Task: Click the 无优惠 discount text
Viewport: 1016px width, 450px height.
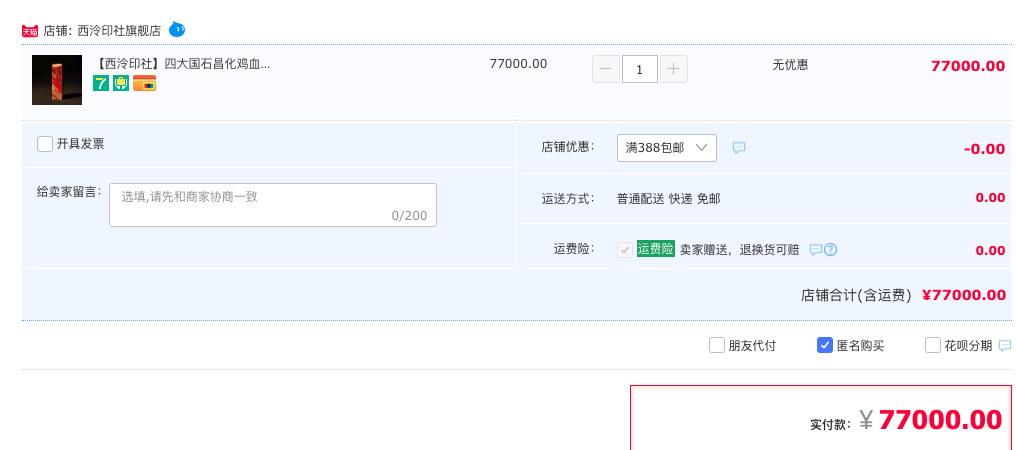Action: (790, 65)
